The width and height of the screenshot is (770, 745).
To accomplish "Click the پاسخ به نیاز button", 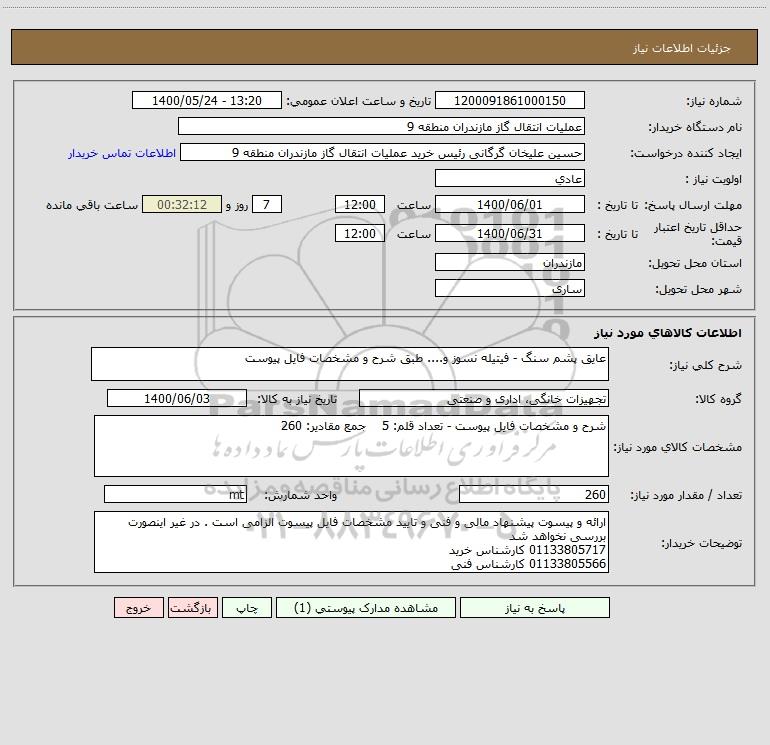I will coord(535,607).
